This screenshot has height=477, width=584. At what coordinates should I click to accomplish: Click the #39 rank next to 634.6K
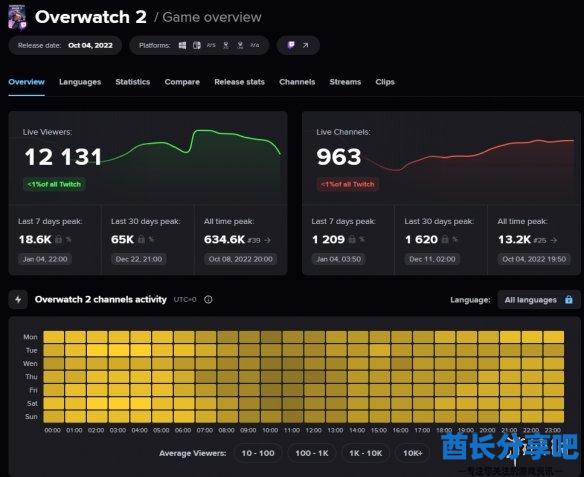pyautogui.click(x=254, y=241)
